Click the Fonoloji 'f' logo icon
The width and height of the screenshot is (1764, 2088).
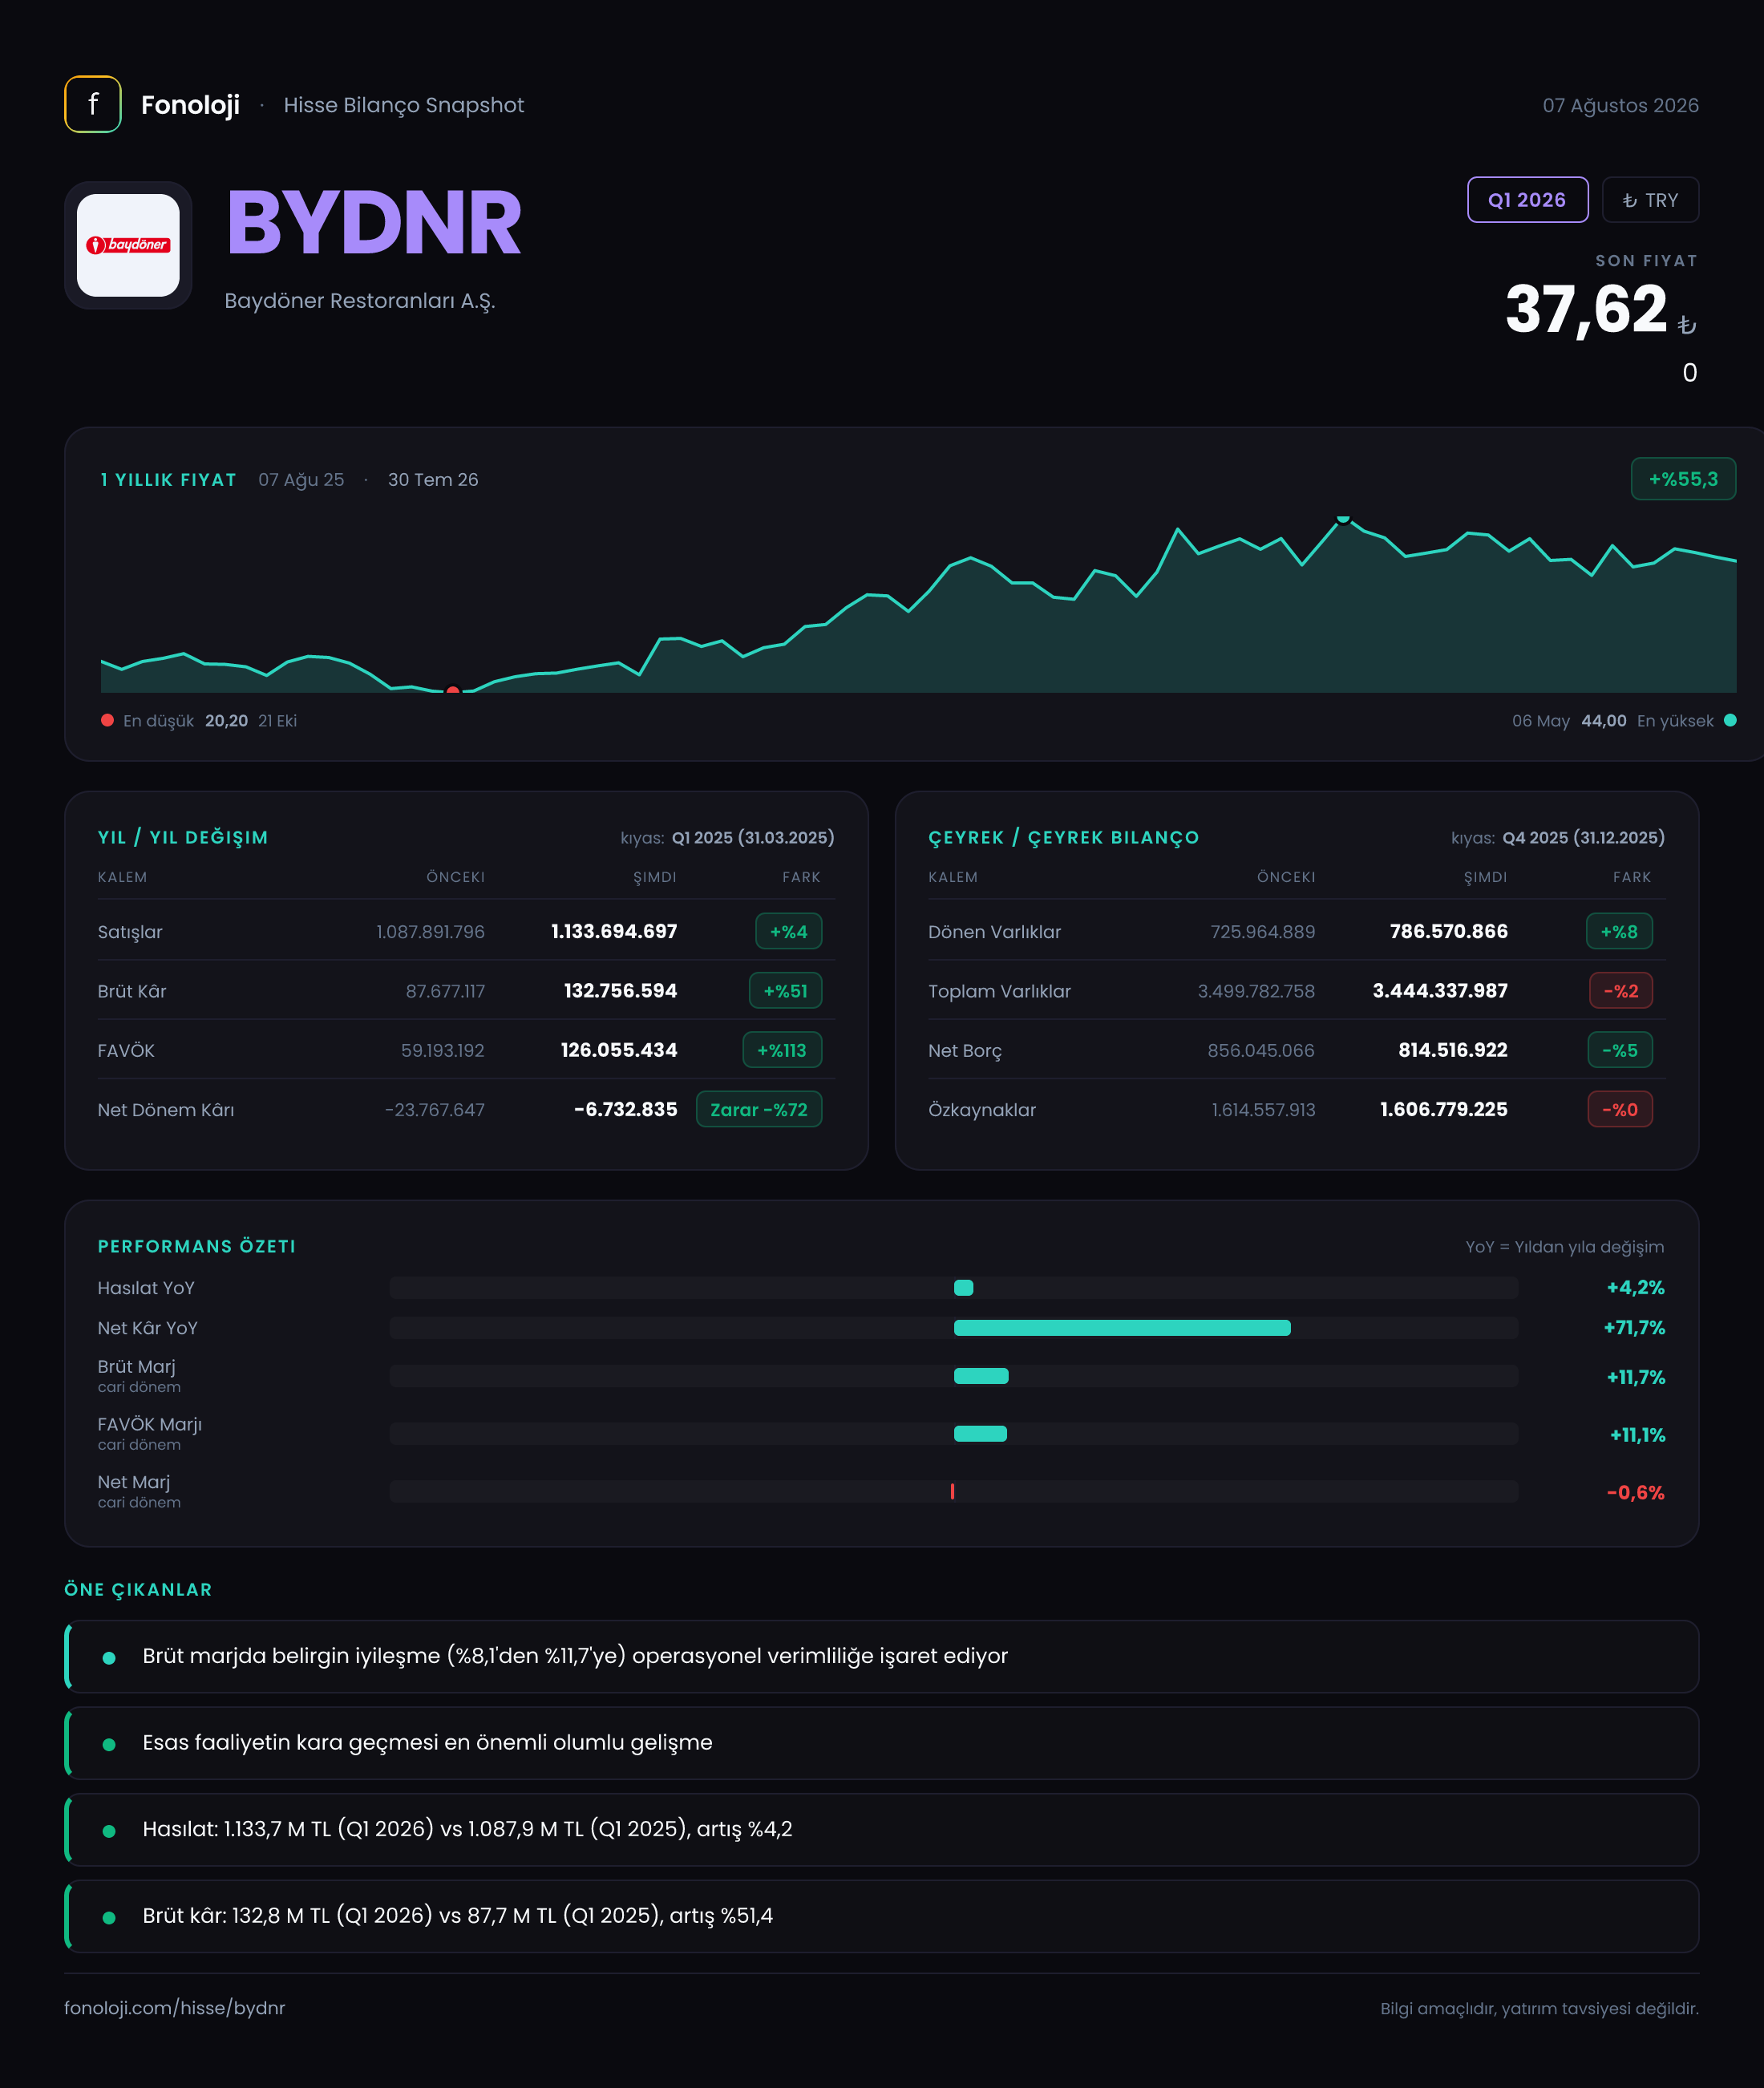[93, 104]
